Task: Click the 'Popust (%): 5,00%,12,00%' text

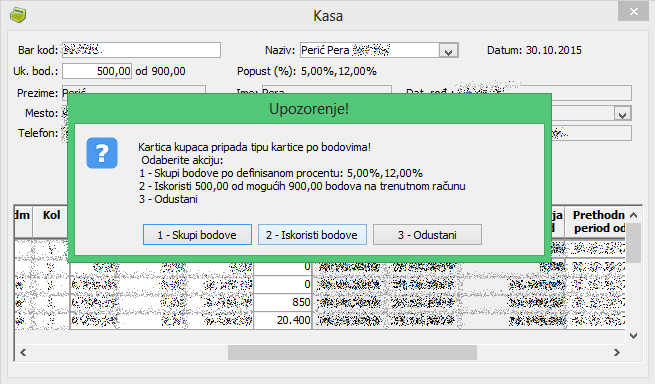Action: [307, 71]
